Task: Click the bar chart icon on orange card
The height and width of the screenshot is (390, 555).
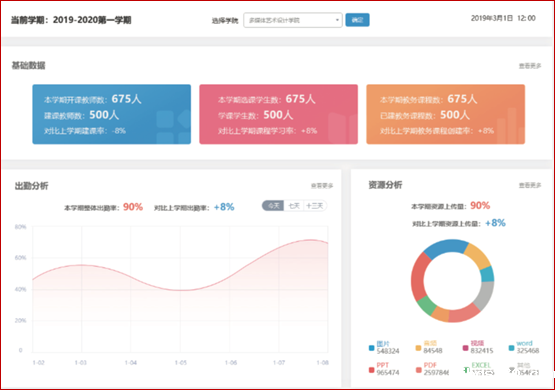Action: point(511,125)
